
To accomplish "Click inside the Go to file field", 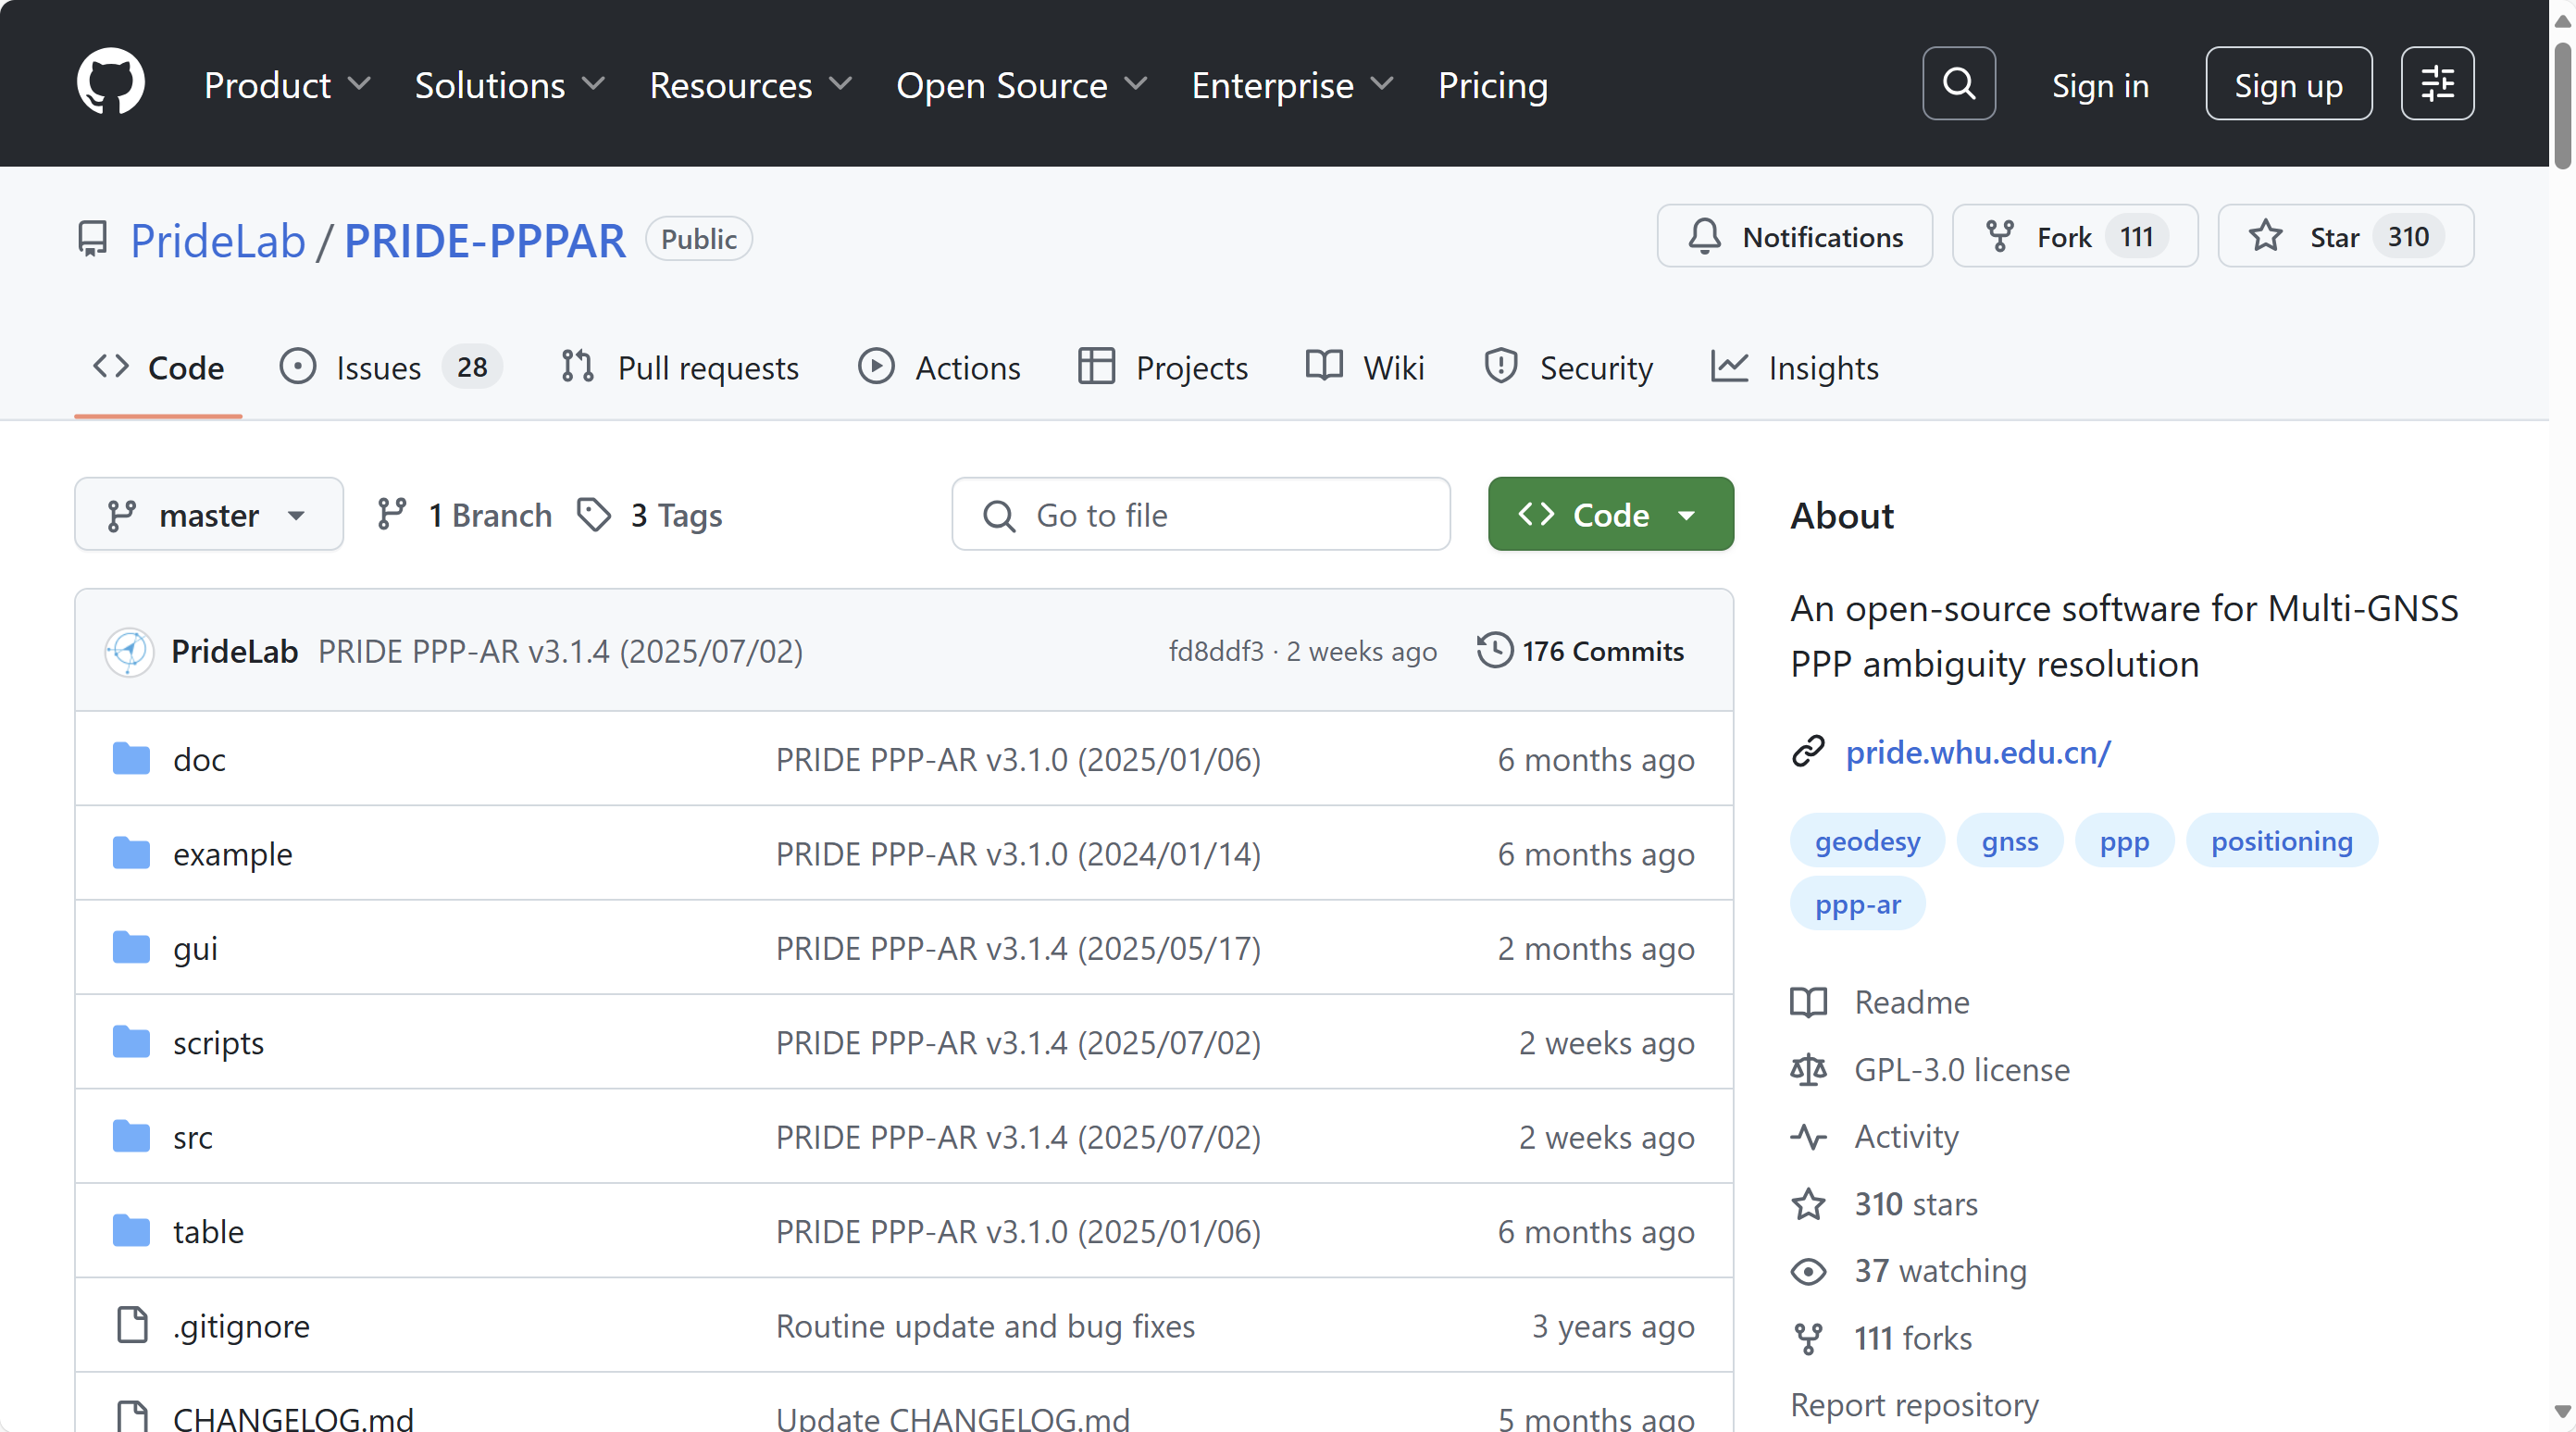I will tap(1200, 514).
